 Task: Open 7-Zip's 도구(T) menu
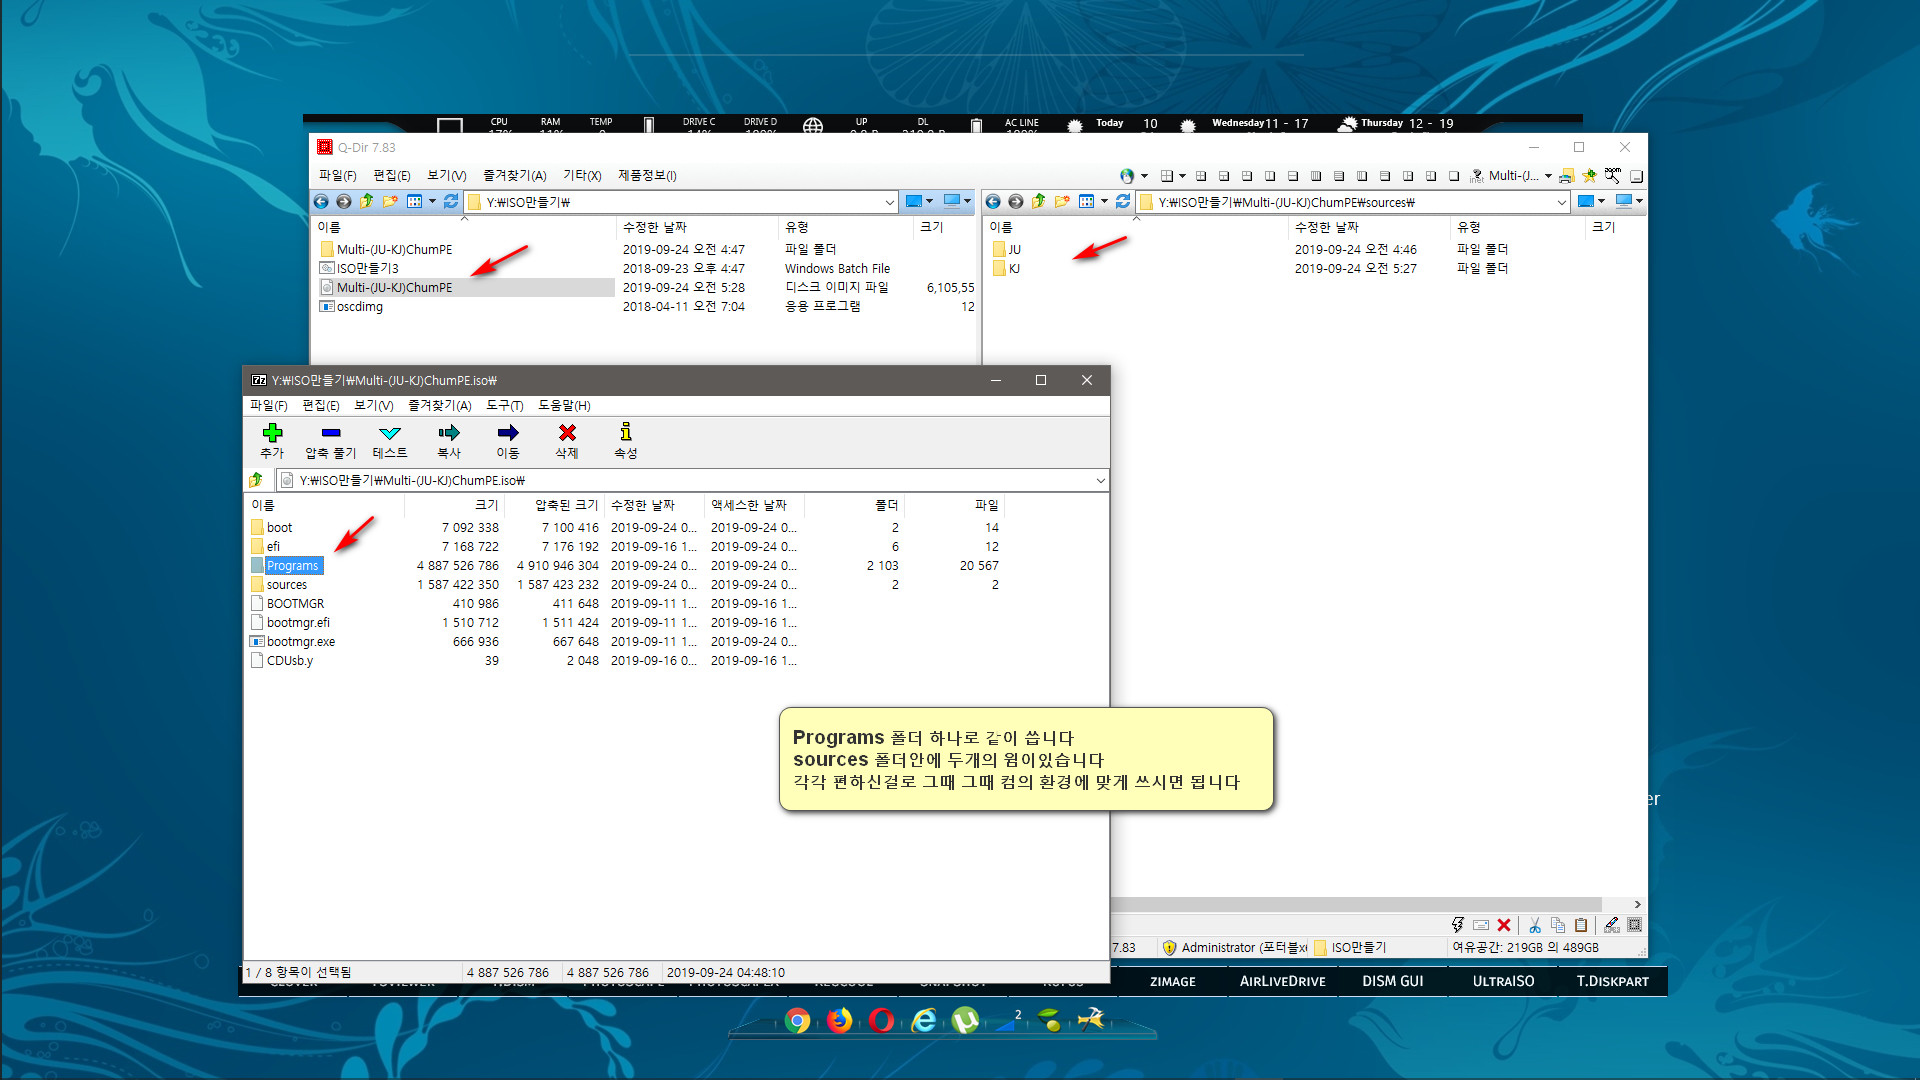click(x=505, y=406)
